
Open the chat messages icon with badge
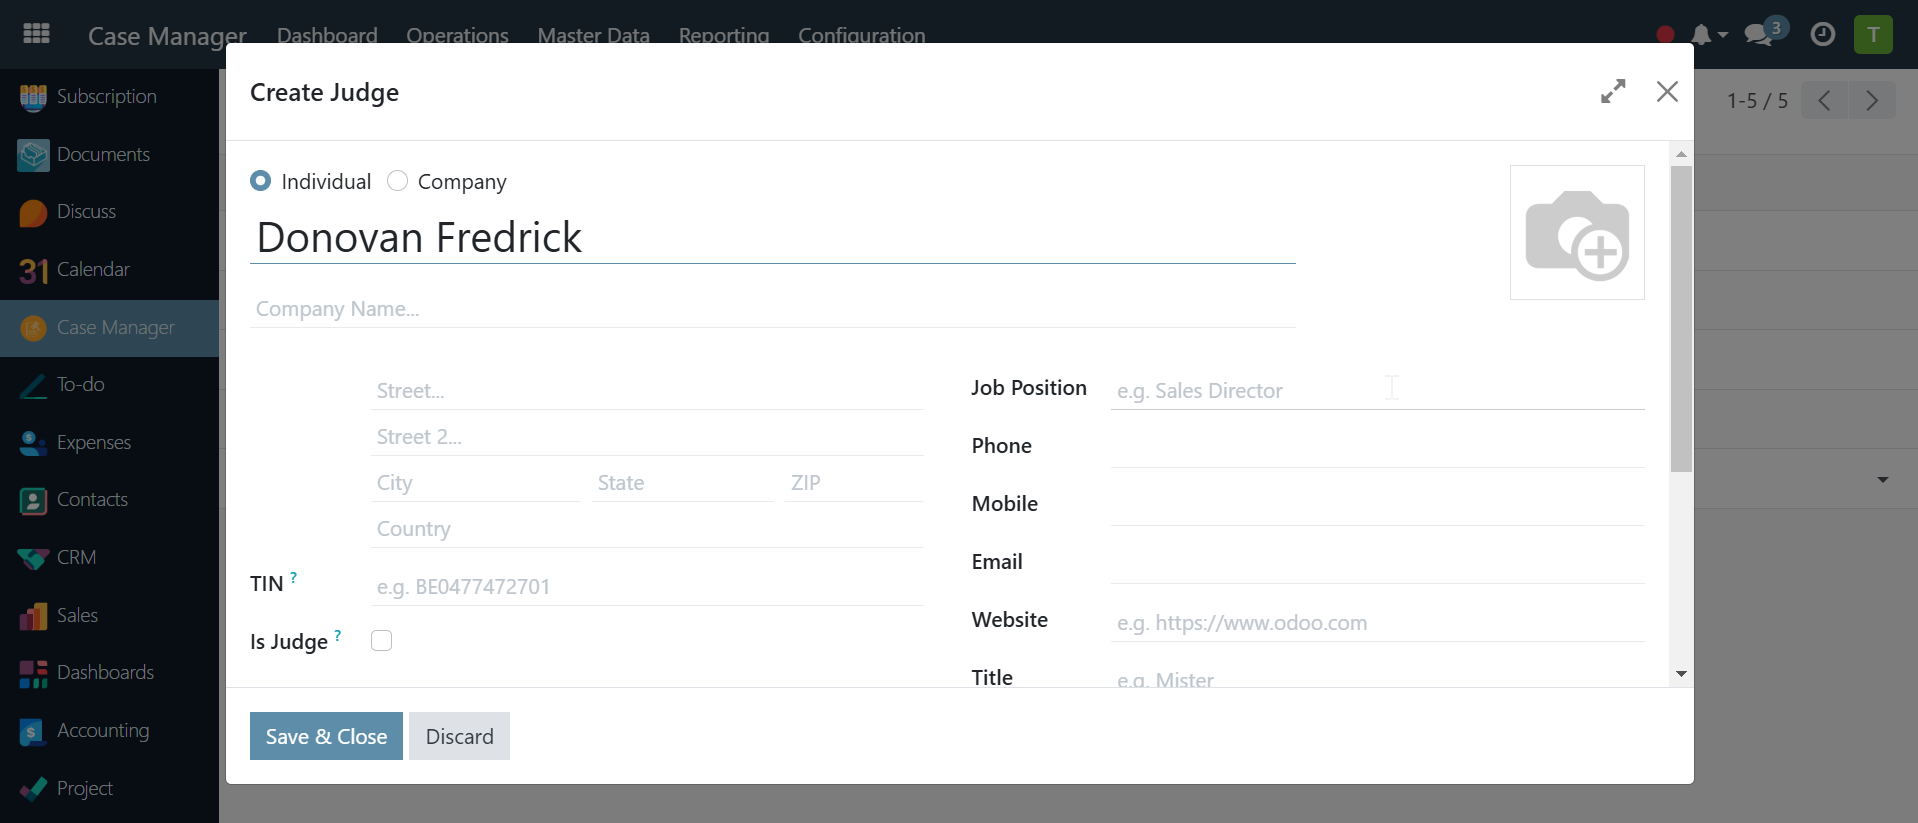(x=1765, y=32)
